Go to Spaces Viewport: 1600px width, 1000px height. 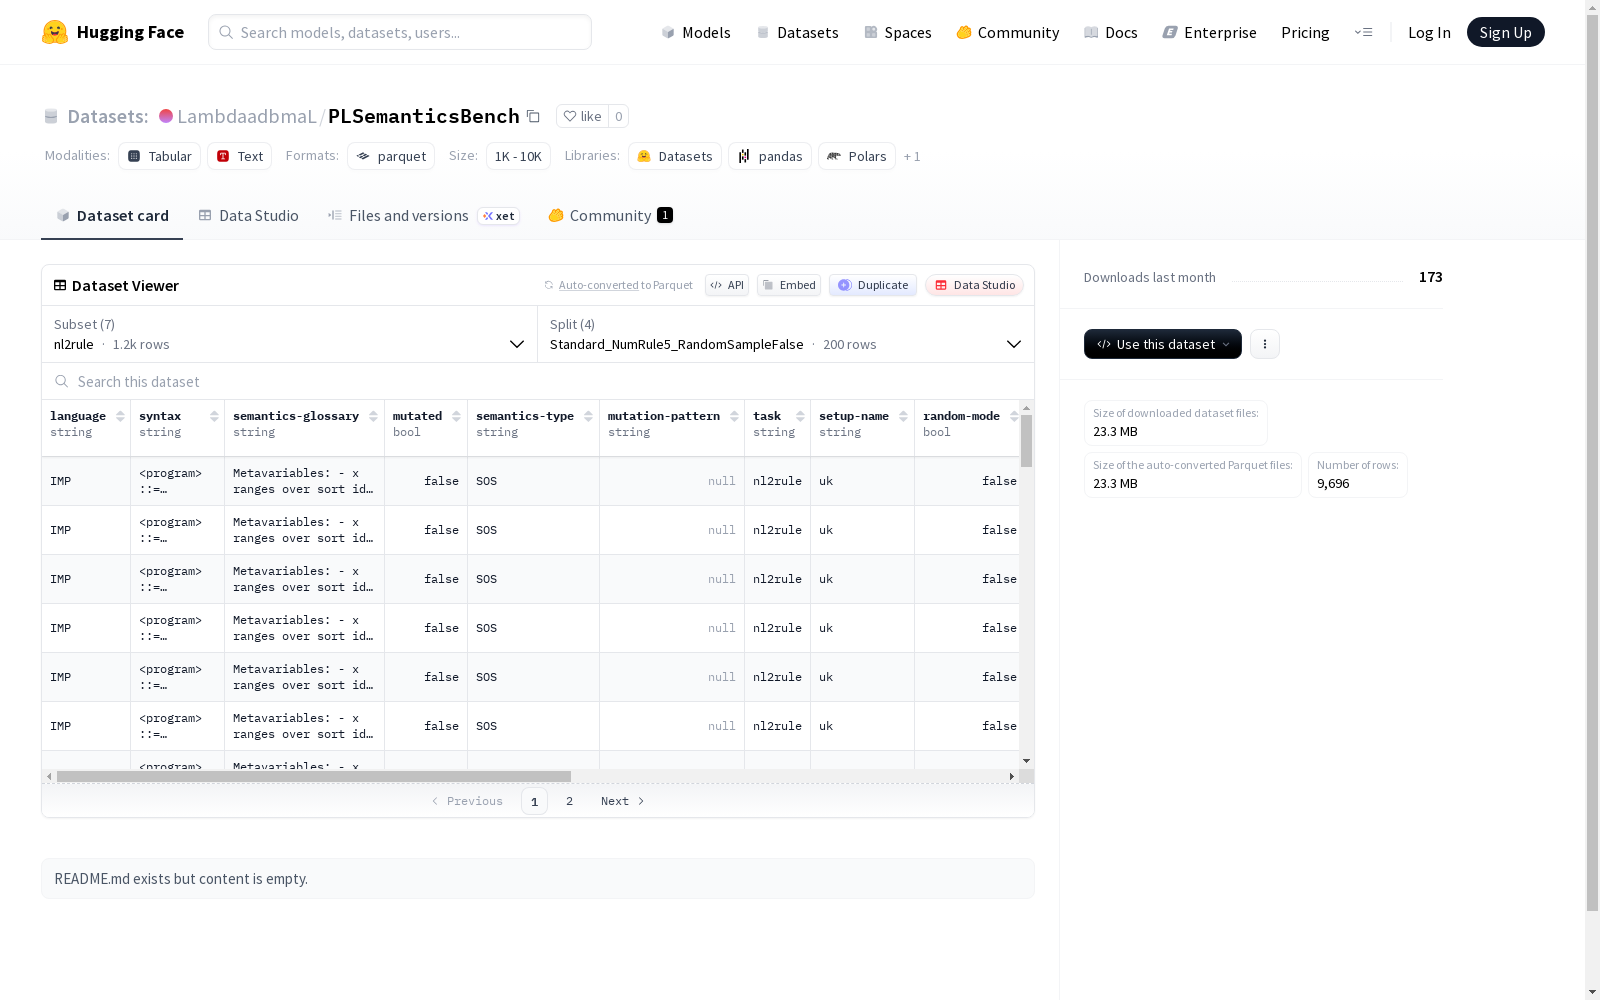click(898, 32)
